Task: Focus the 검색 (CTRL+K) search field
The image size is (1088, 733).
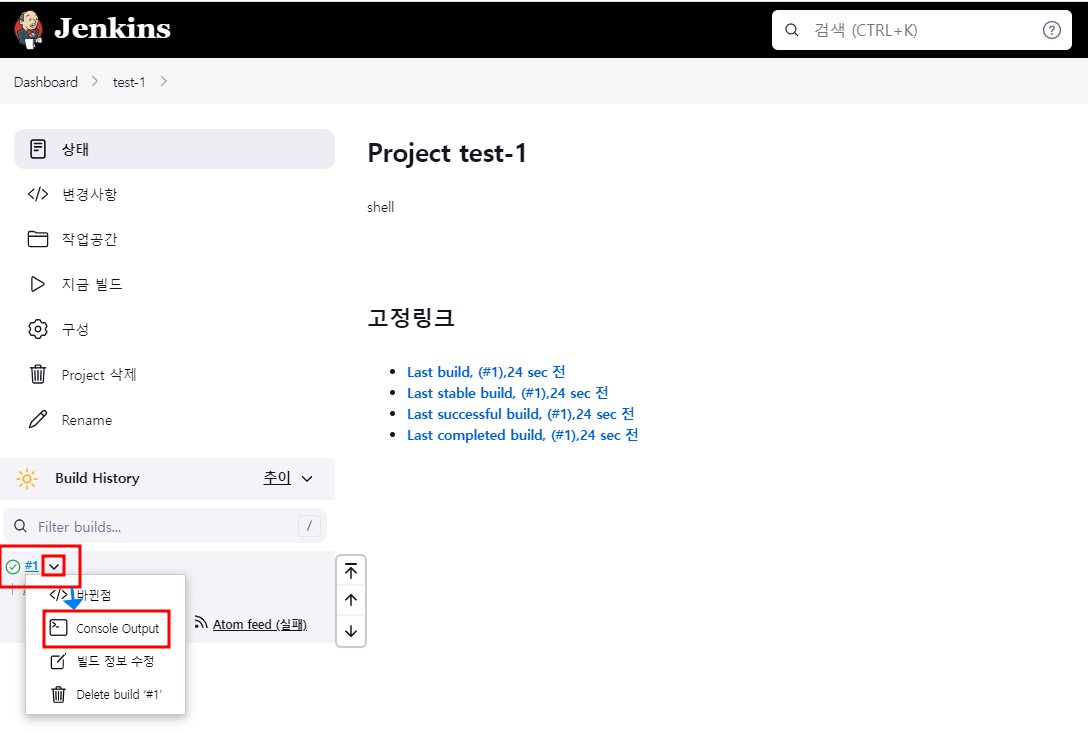Action: tap(921, 30)
